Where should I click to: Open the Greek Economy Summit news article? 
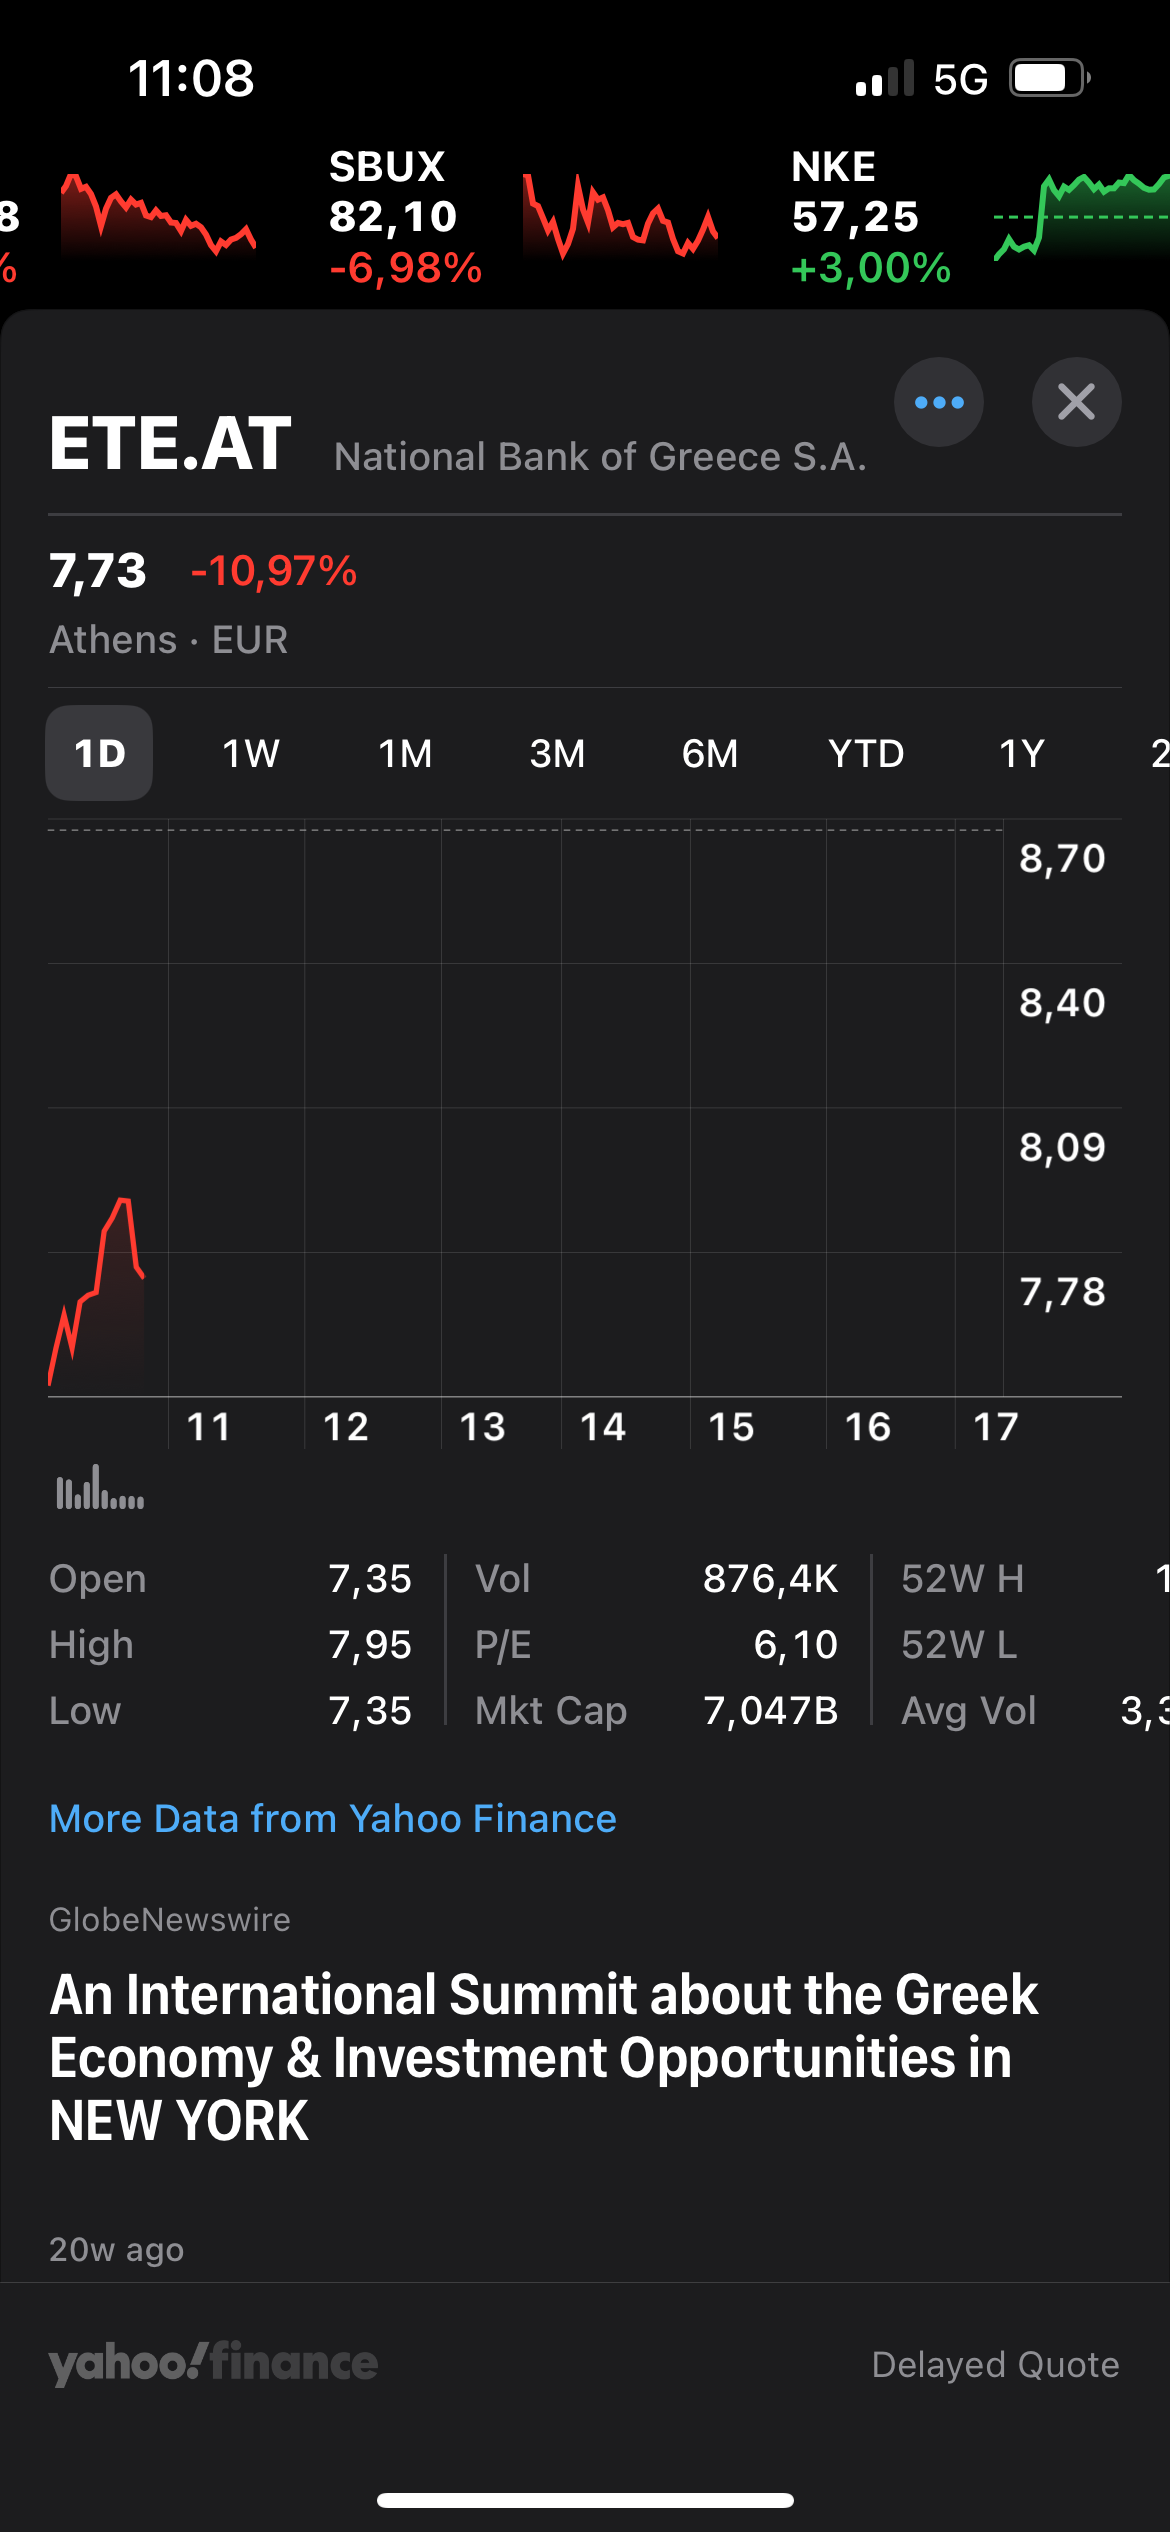point(544,2057)
